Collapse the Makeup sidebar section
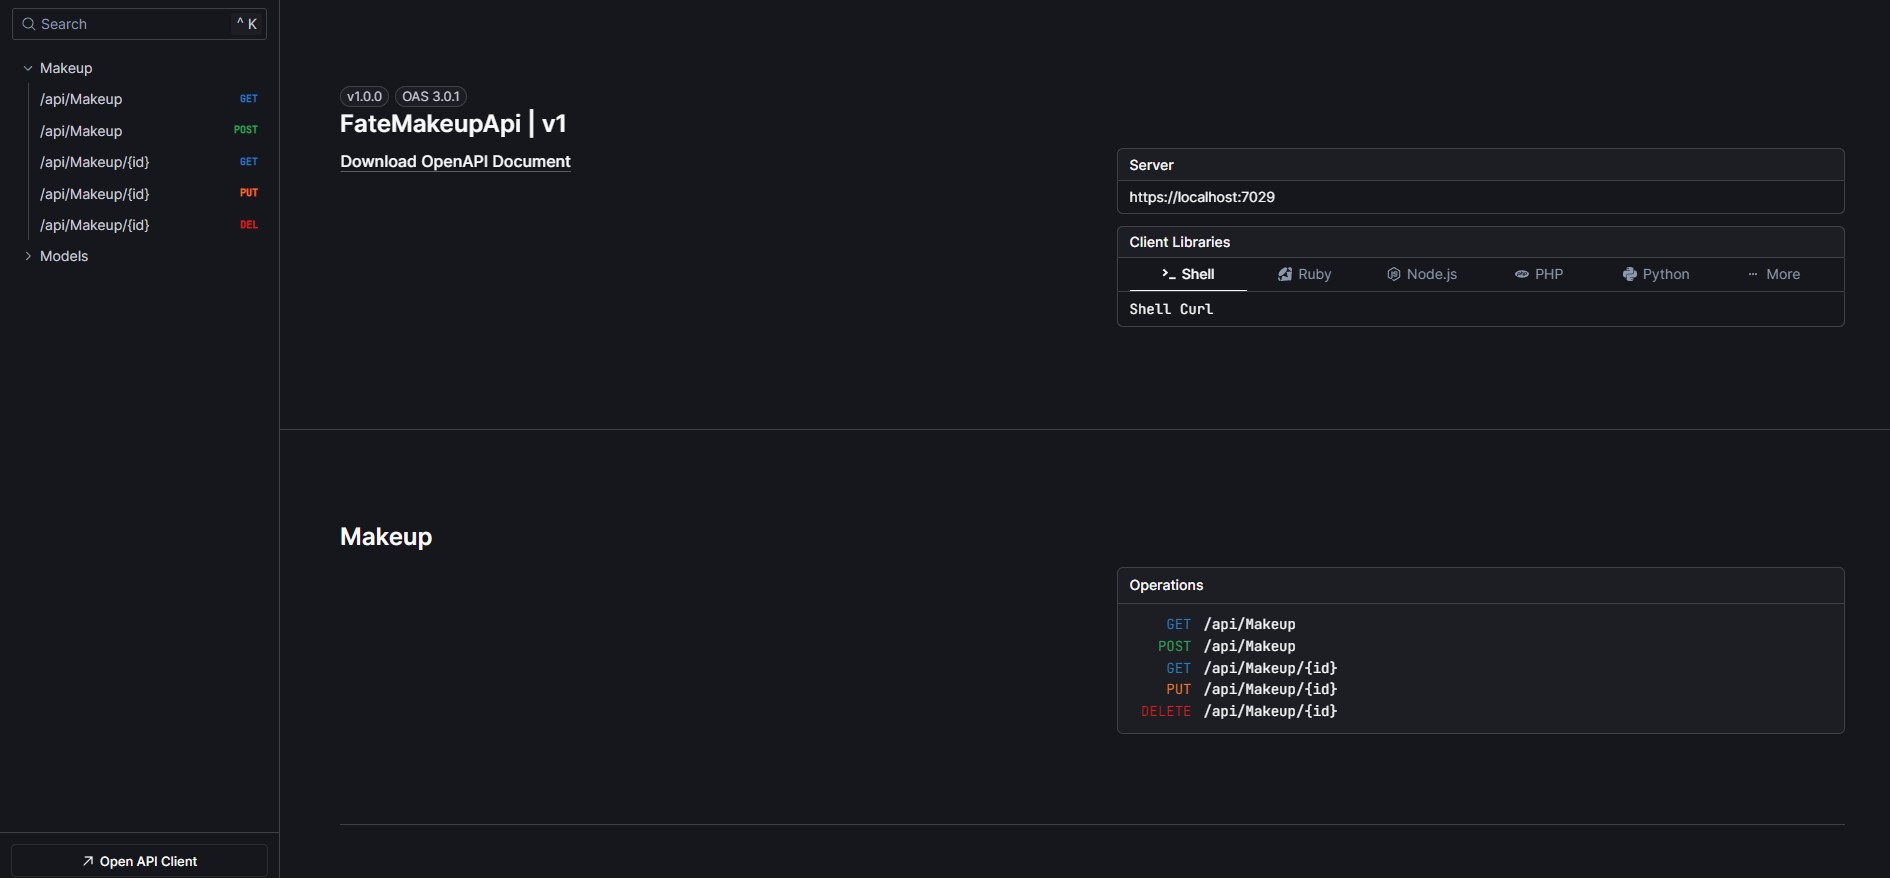Viewport: 1890px width, 878px height. pyautogui.click(x=28, y=68)
